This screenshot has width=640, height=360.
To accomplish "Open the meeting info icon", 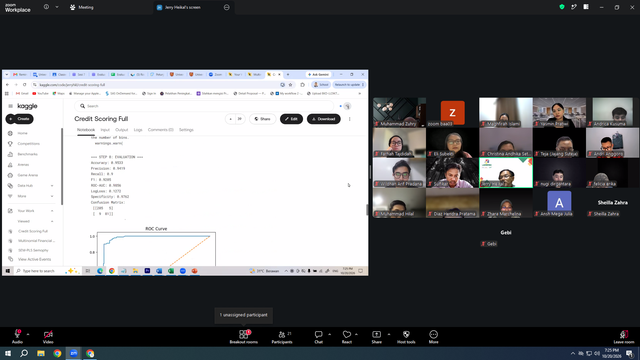I will [46, 7].
